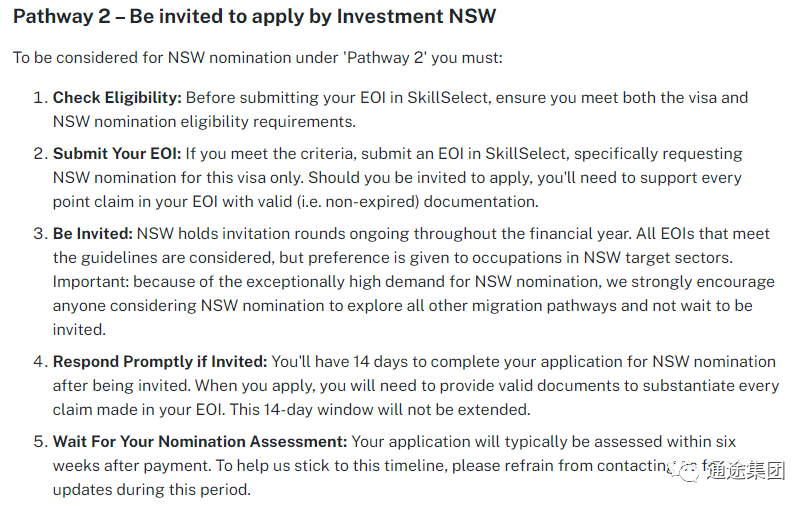Click the WeChat watermark logo icon

684,470
